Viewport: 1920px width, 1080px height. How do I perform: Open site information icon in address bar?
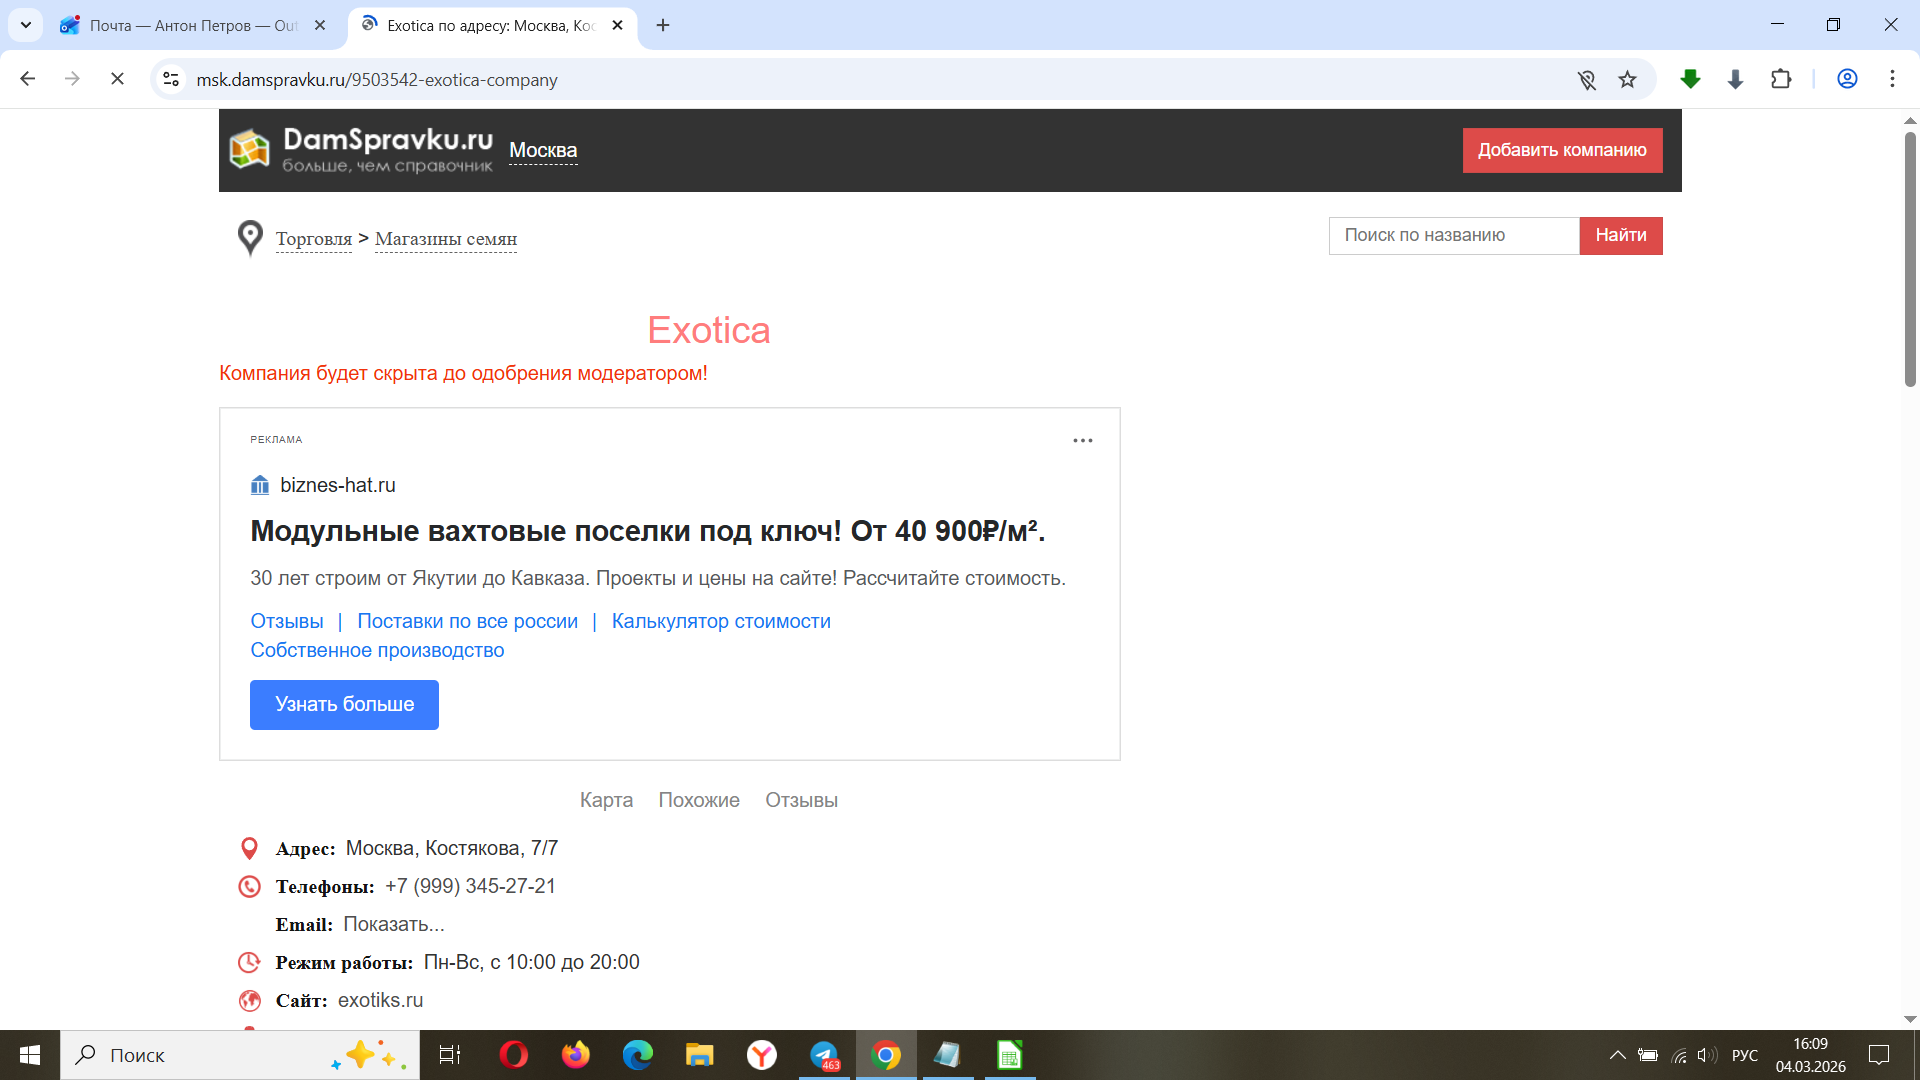(171, 80)
